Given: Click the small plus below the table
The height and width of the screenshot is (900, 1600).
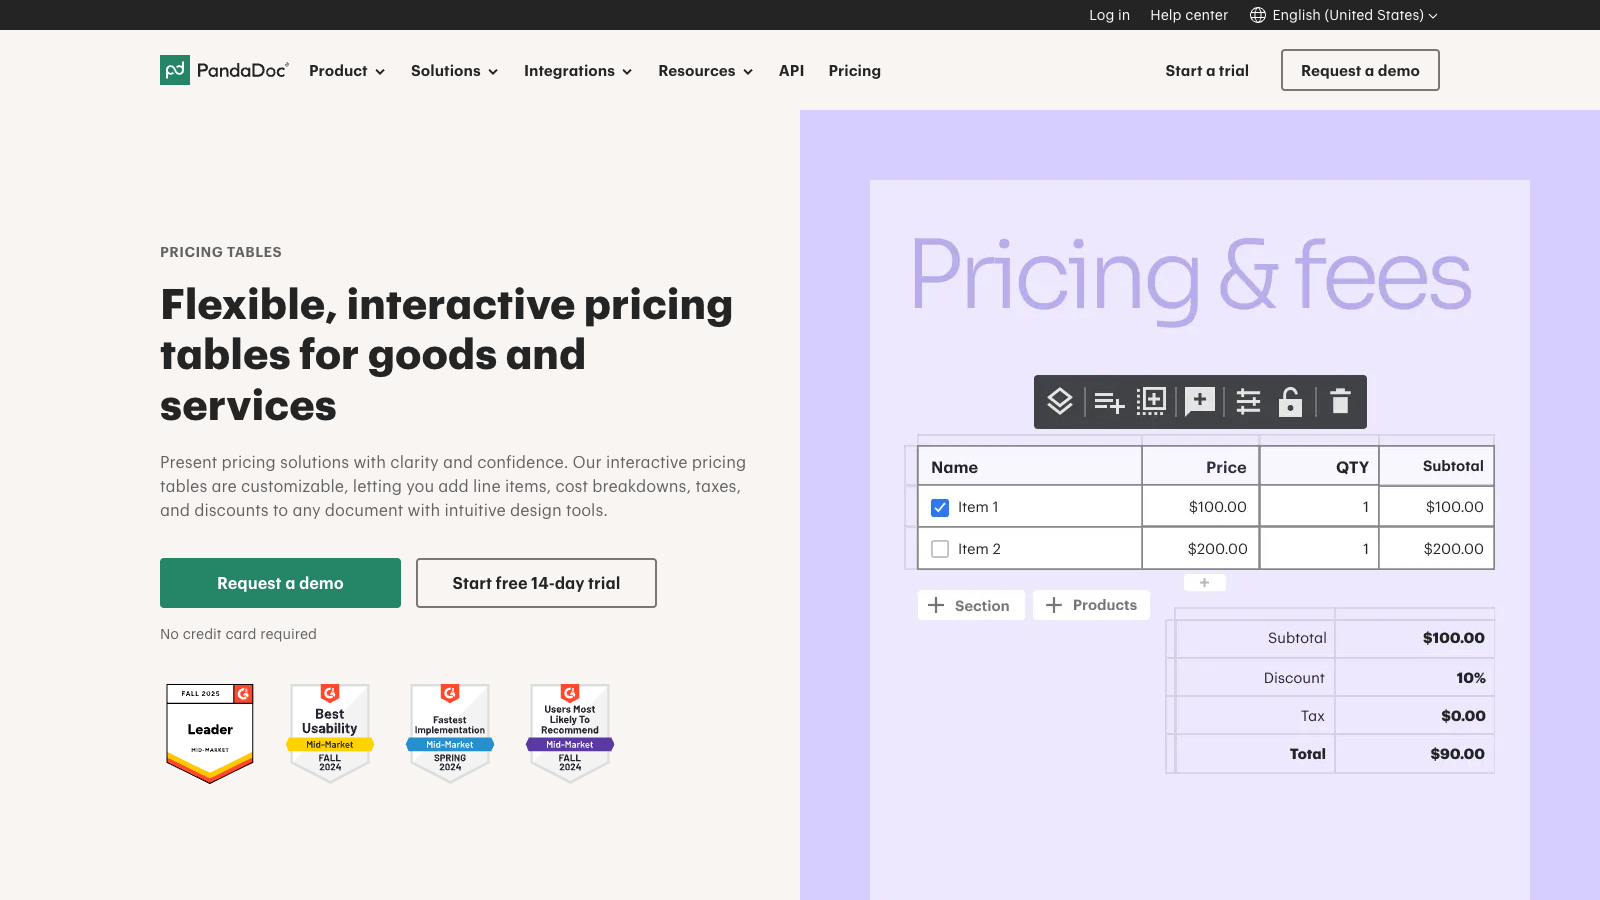Looking at the screenshot, I should [1204, 582].
